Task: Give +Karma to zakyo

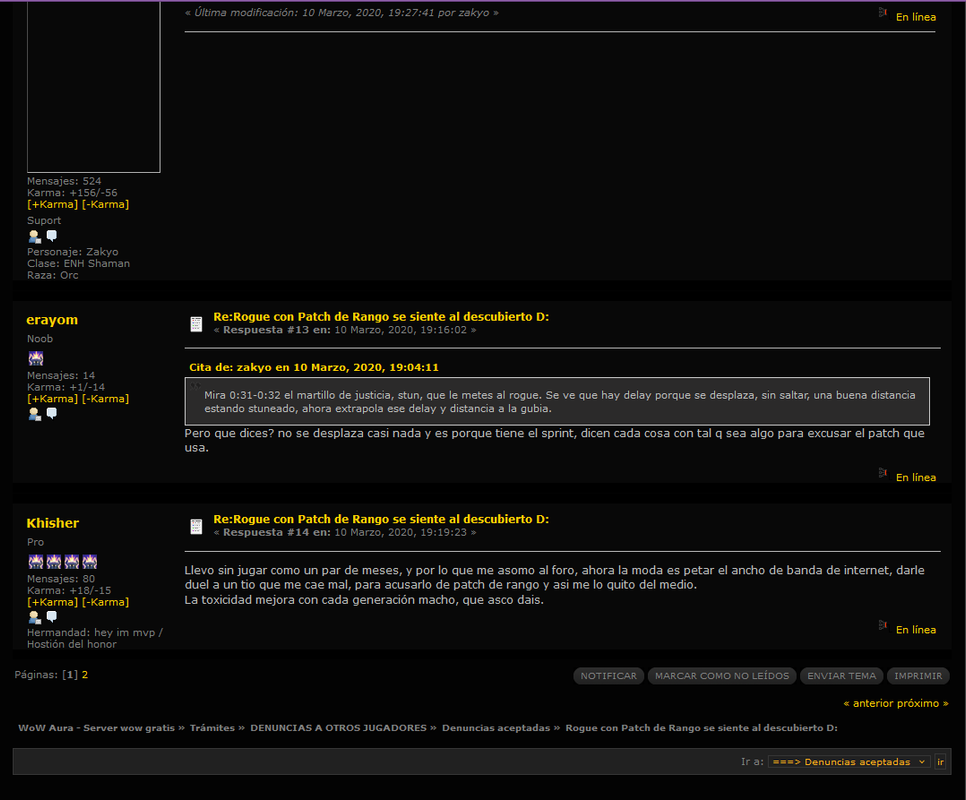Action: (x=52, y=204)
